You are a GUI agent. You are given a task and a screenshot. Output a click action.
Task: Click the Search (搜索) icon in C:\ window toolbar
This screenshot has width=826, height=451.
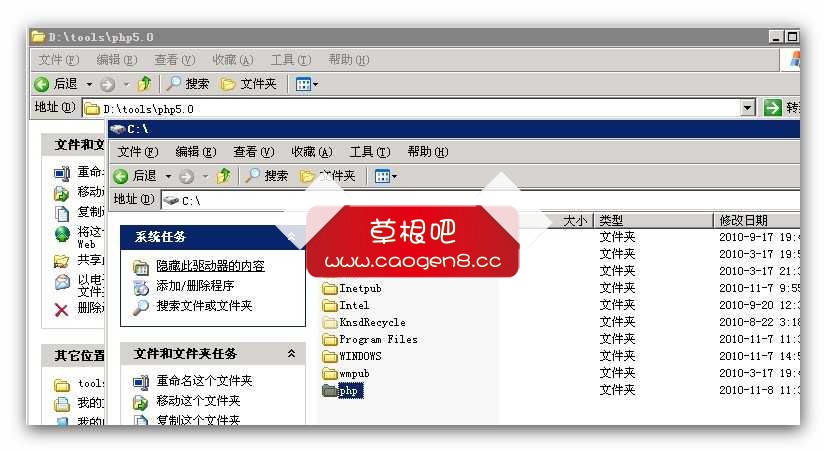click(253, 176)
